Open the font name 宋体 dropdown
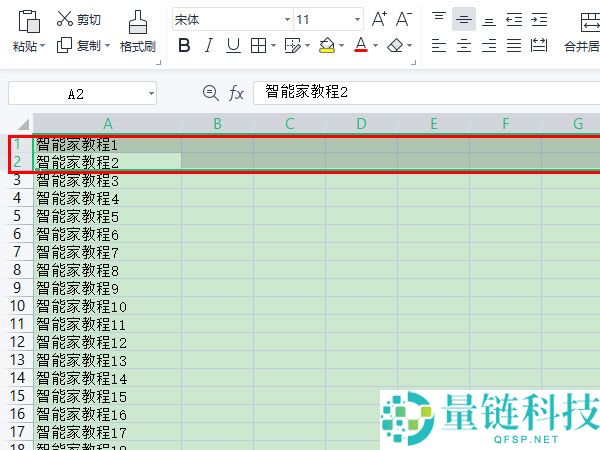600x450 pixels. 287,19
